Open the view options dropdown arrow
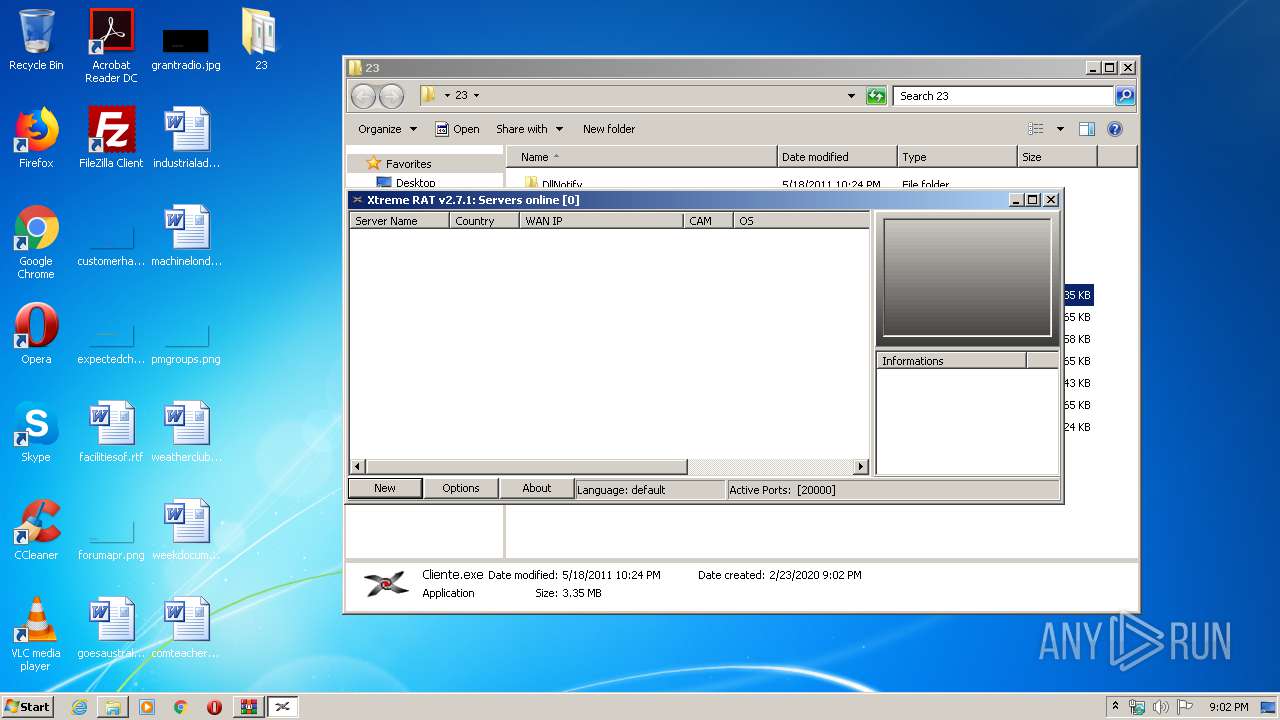The width and height of the screenshot is (1280, 720). pos(1060,129)
